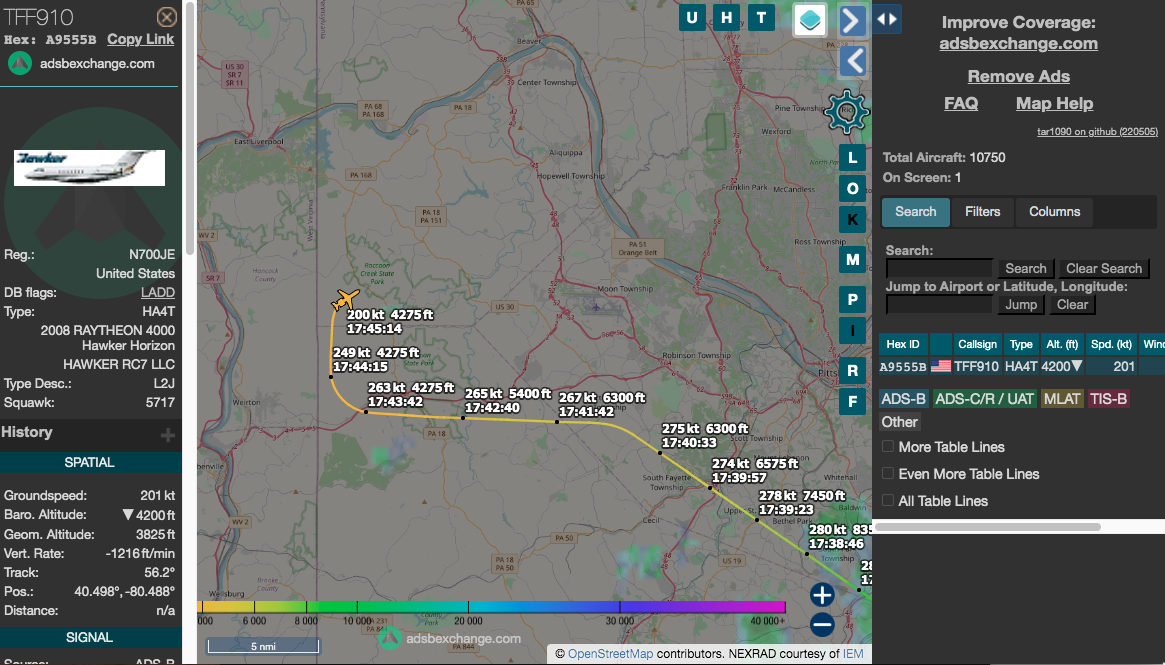Screen dimensions: 1165x665
Task: Focus the Jump to Airport input field
Action: coord(939,305)
